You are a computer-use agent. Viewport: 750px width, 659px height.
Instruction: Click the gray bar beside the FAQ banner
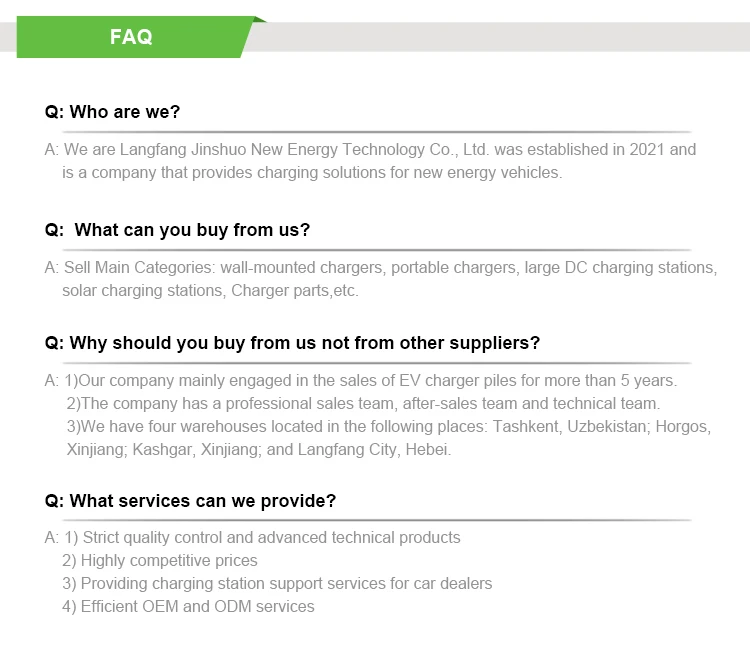coord(497,37)
